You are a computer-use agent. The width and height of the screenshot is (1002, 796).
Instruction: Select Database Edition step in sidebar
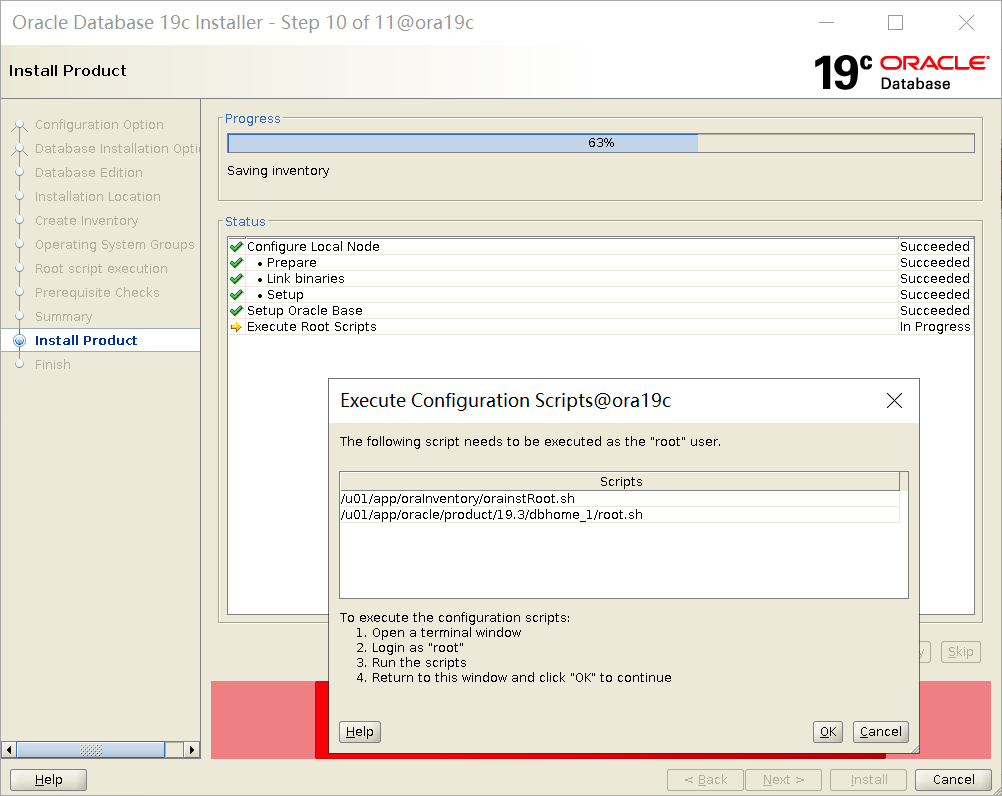point(89,172)
